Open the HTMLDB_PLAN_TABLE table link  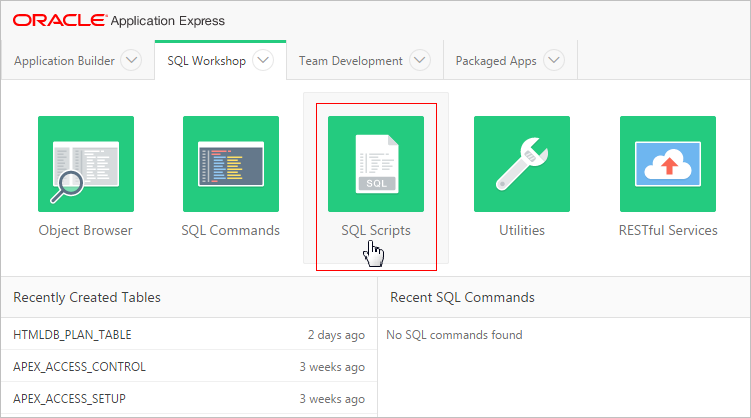(72, 335)
